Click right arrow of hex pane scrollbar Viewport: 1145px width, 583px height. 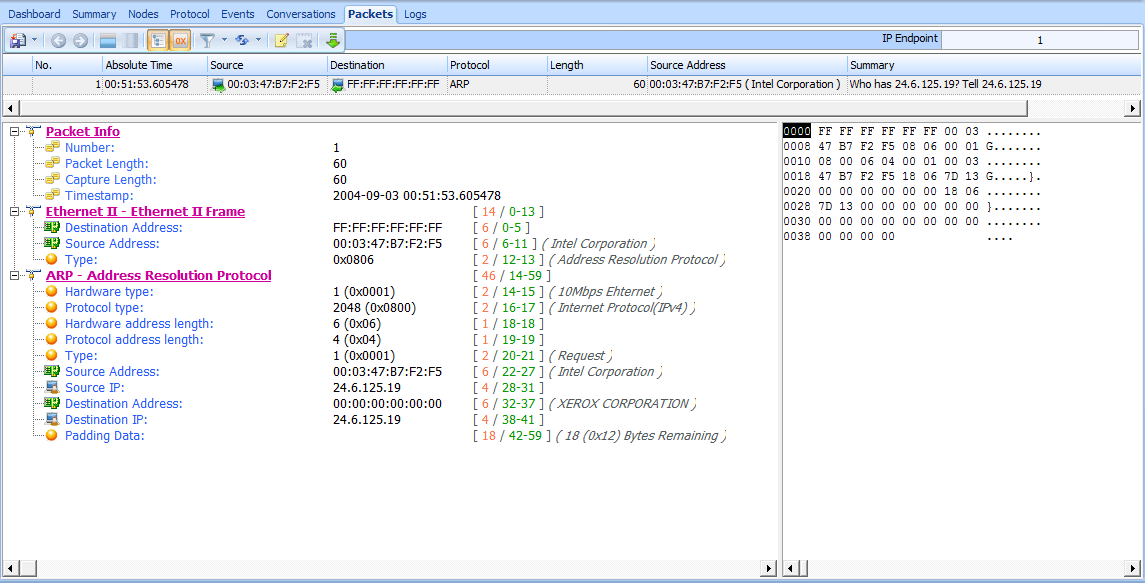(x=1133, y=568)
